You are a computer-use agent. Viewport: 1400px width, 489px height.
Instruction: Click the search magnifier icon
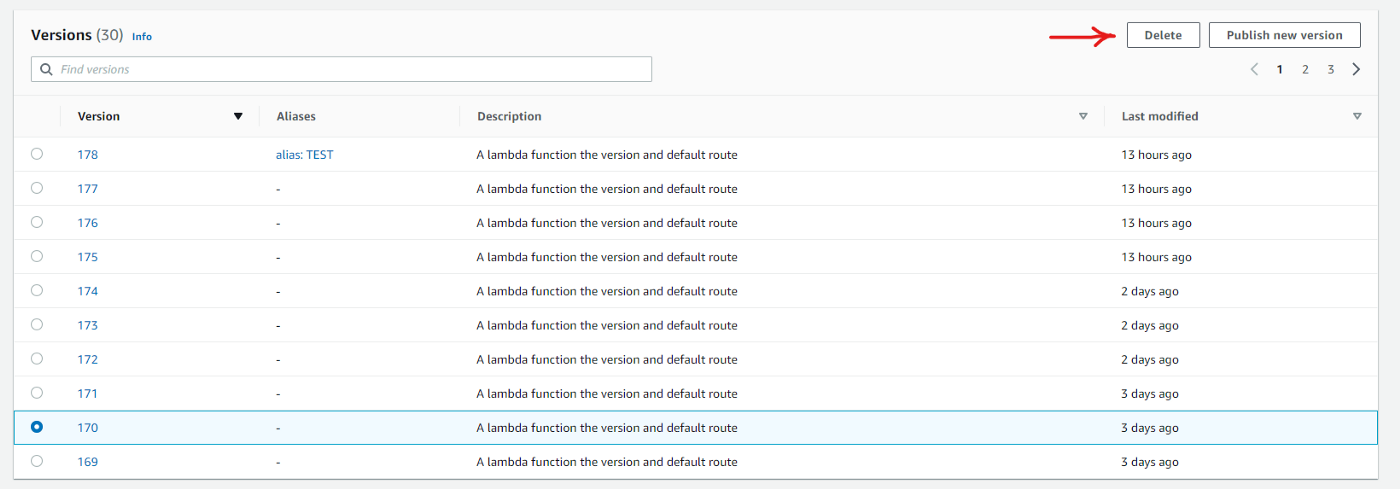click(x=46, y=69)
